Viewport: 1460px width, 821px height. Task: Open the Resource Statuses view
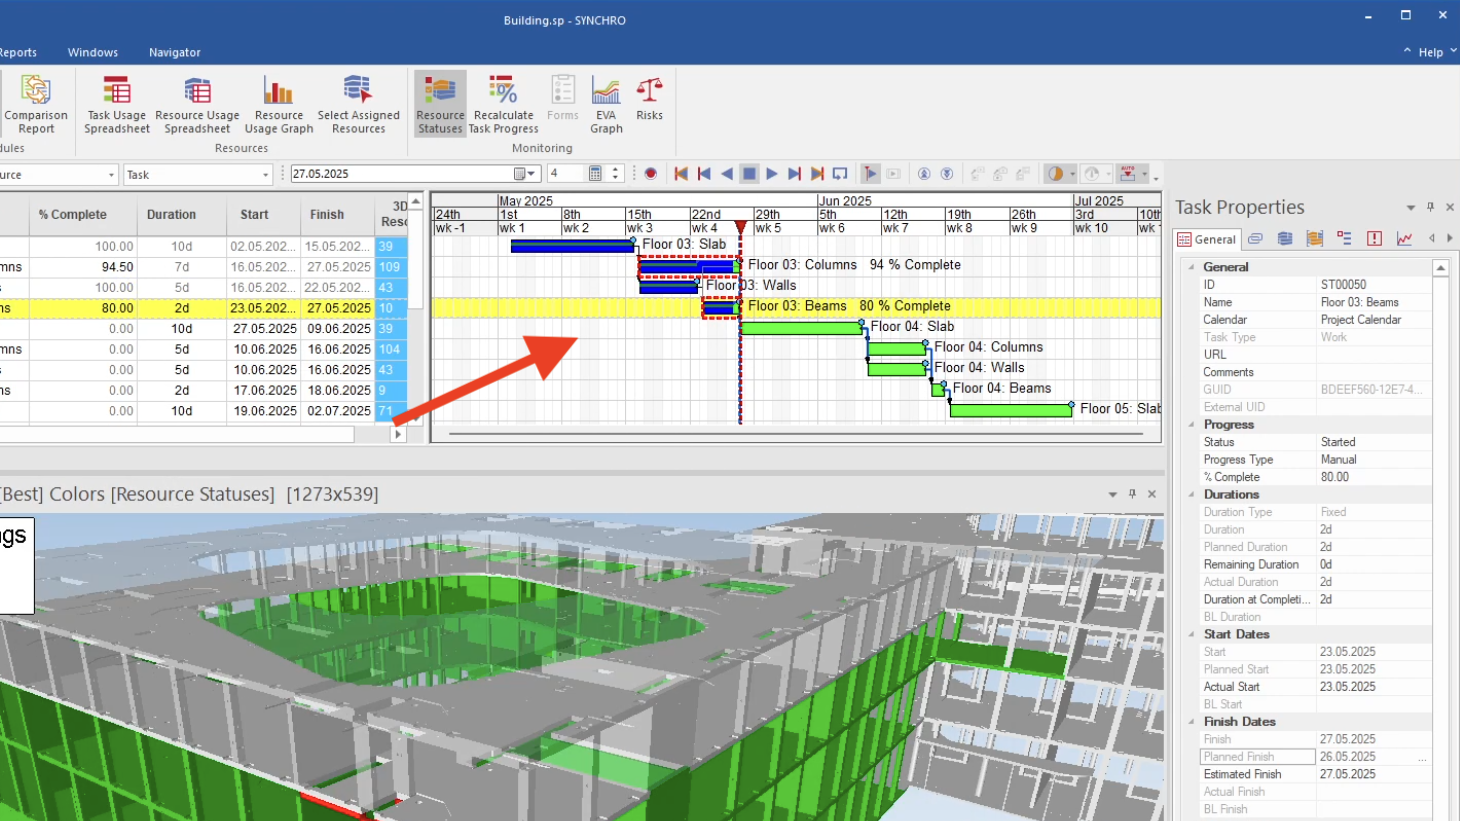(x=440, y=103)
